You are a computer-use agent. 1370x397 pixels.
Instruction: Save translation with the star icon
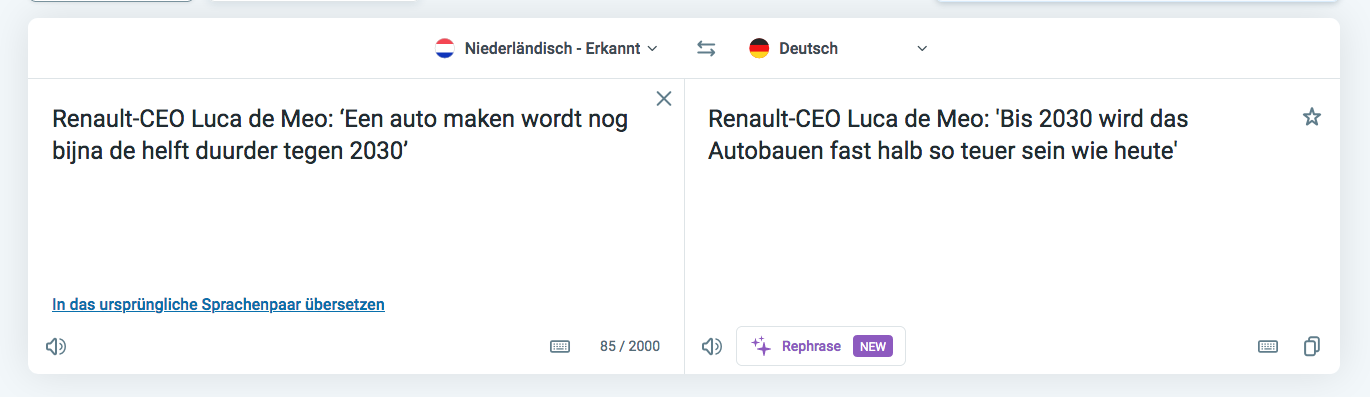(x=1312, y=117)
